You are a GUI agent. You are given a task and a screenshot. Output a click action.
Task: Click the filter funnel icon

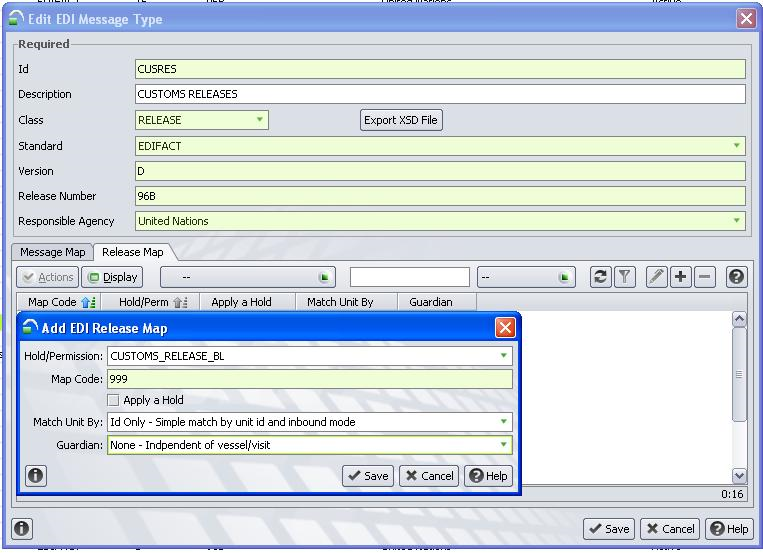(x=624, y=277)
